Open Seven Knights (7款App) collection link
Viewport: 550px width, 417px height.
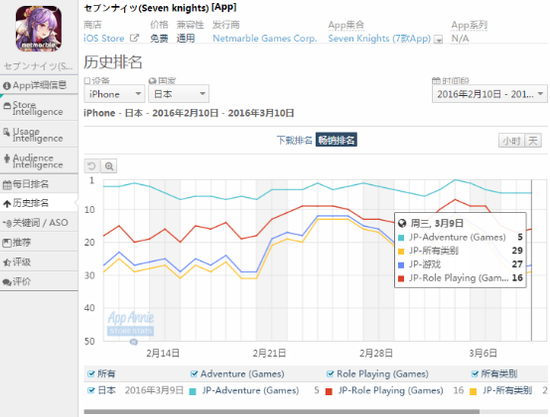click(x=379, y=39)
